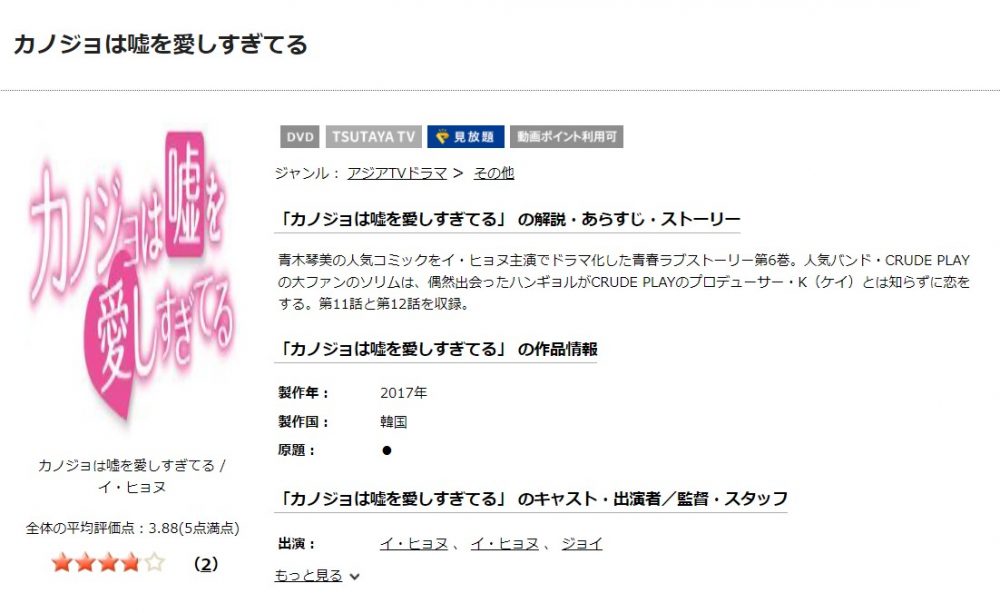
Task: Expand the もっと見る chevron arrow
Action: point(355,577)
